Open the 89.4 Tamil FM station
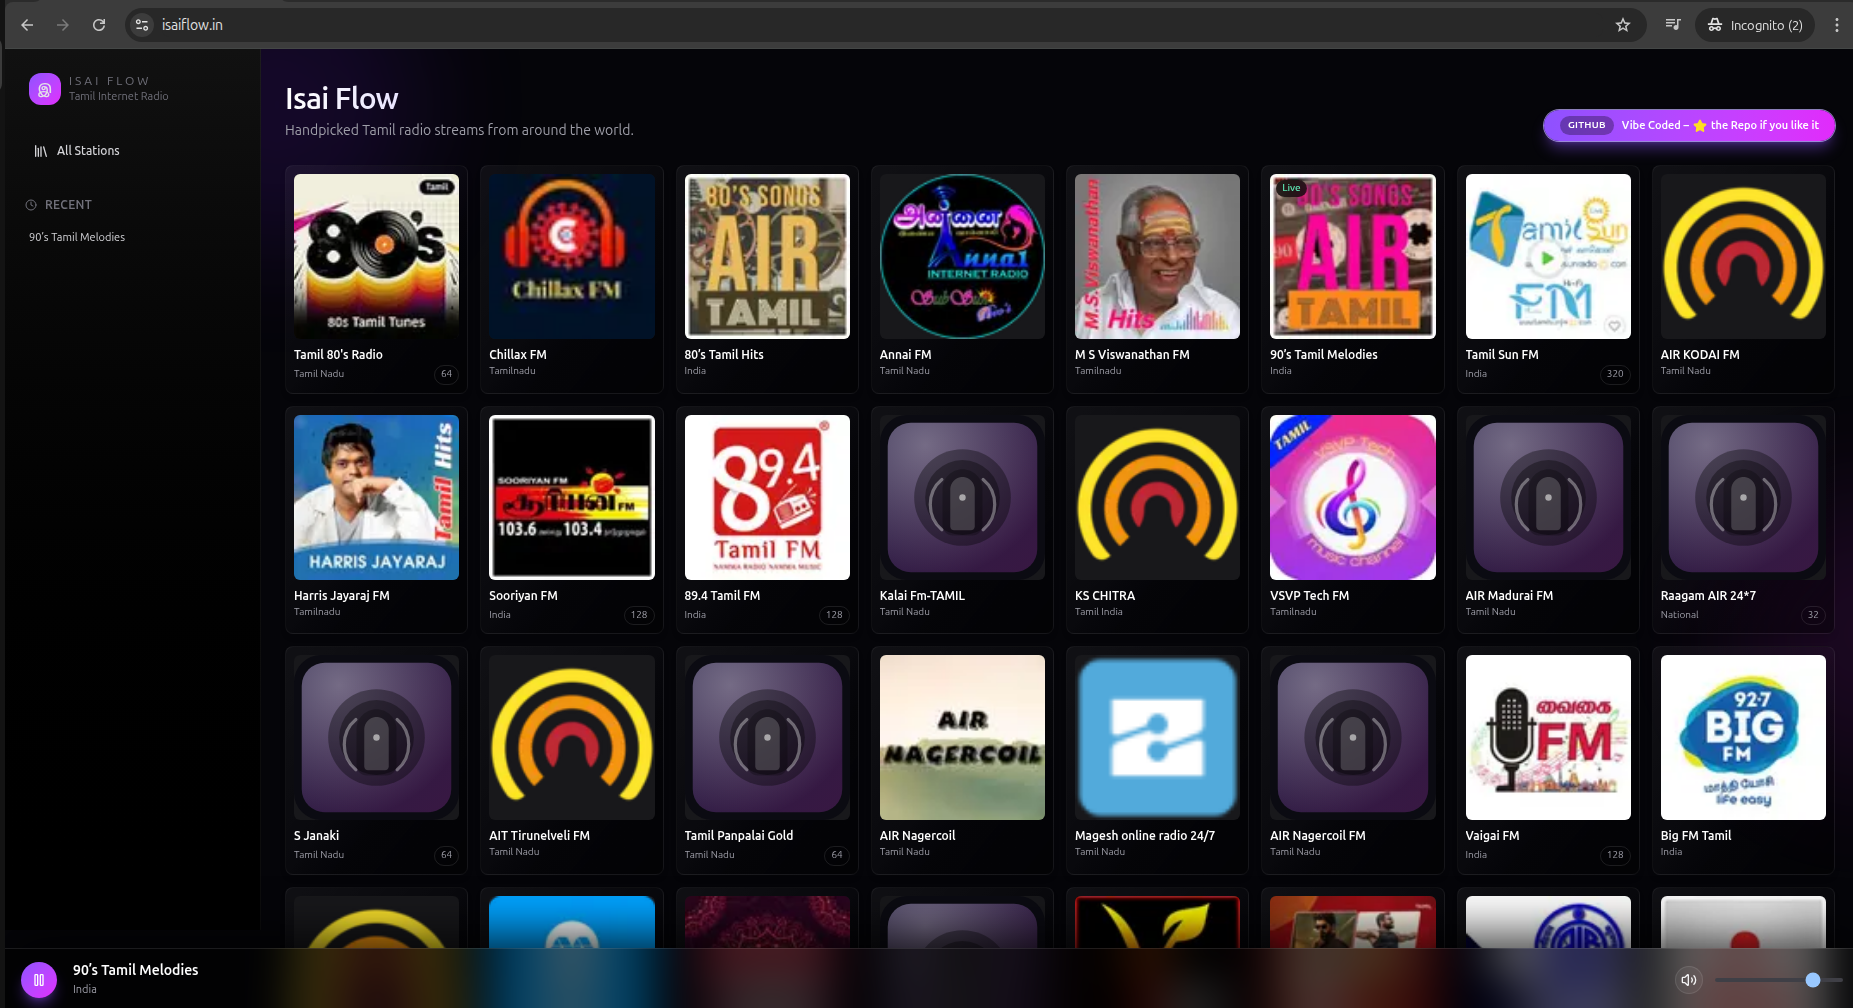Viewport: 1853px width, 1008px height. click(767, 520)
